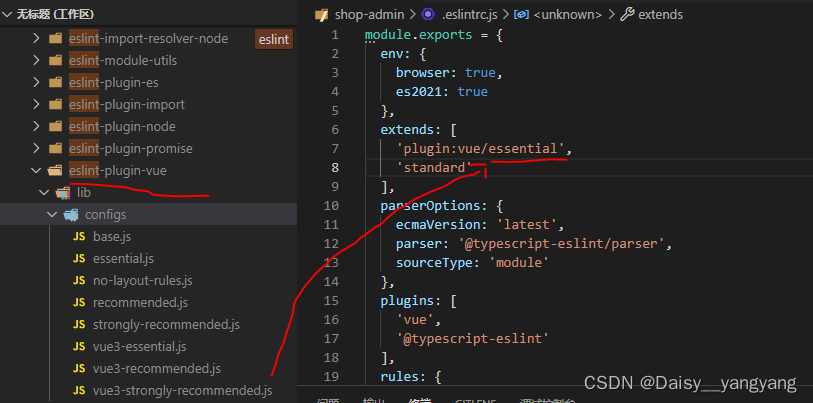Select the eslint-module-utils folder name
The height and width of the screenshot is (403, 813).
(123, 61)
